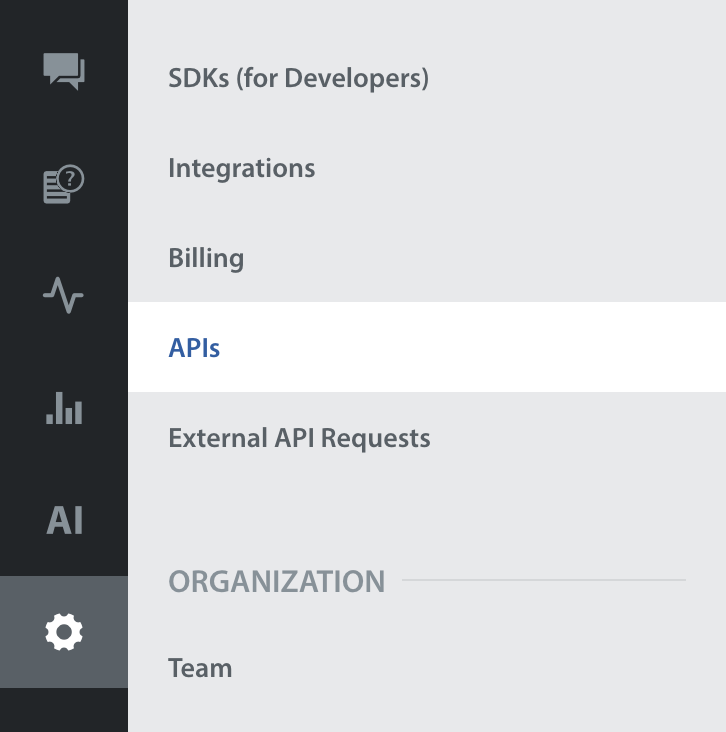This screenshot has width=726, height=732.
Task: Go to the Integrations menu item
Action: pos(241,168)
